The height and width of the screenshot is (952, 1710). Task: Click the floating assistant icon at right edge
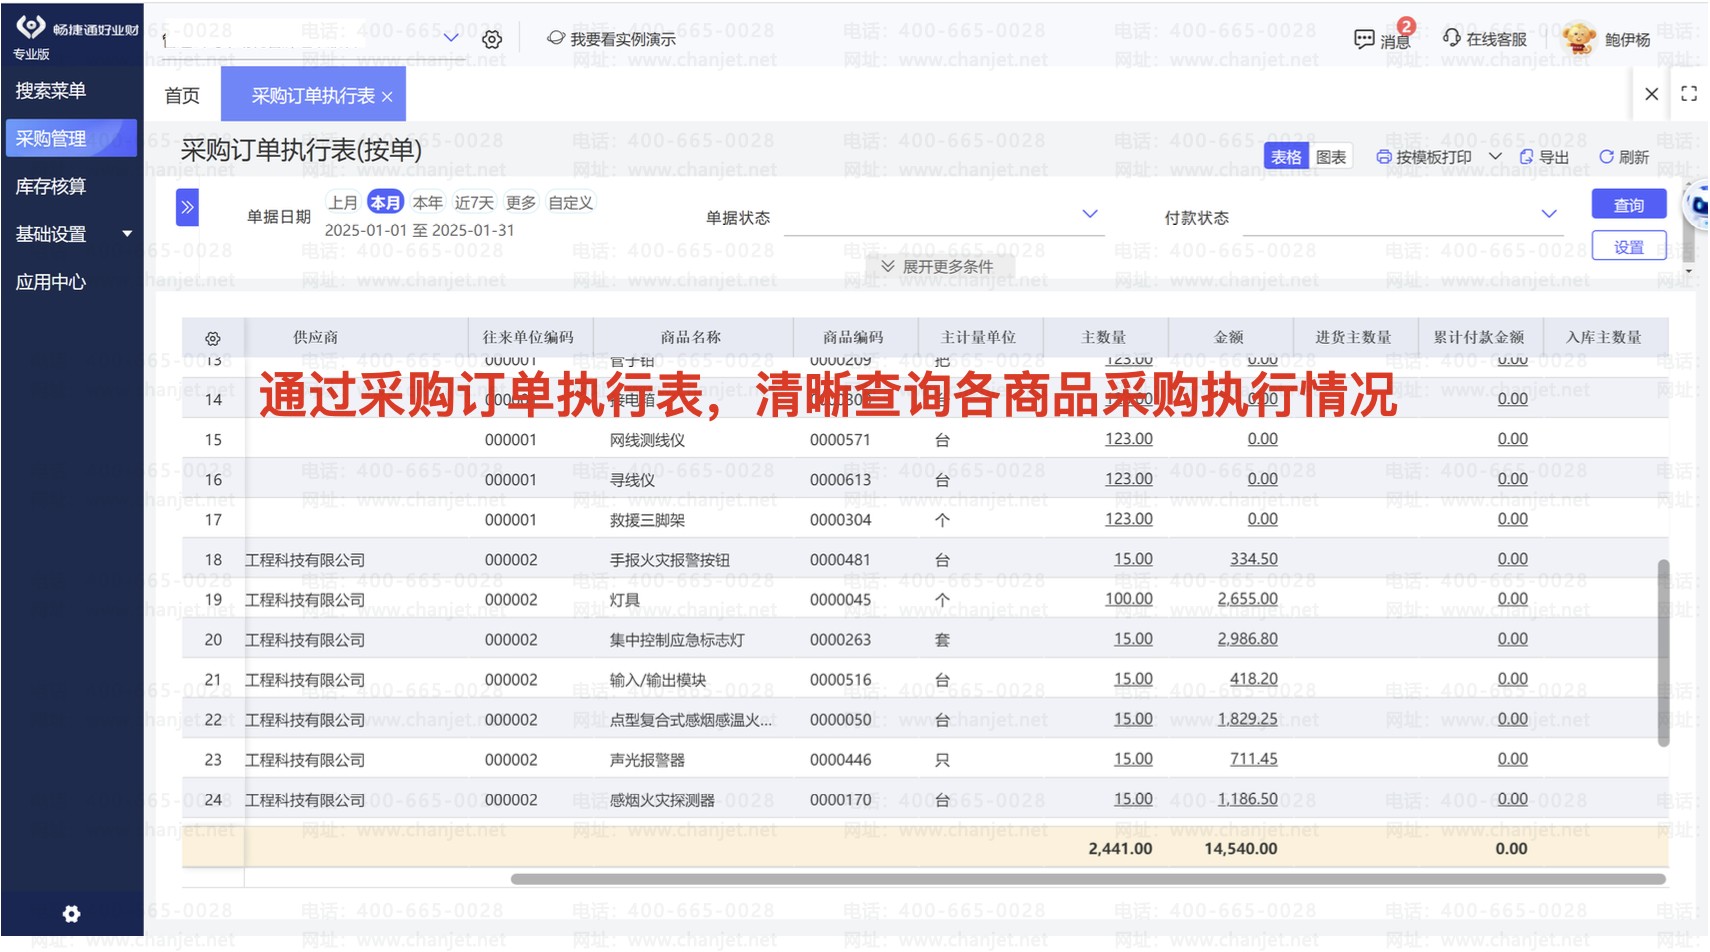point(1696,204)
